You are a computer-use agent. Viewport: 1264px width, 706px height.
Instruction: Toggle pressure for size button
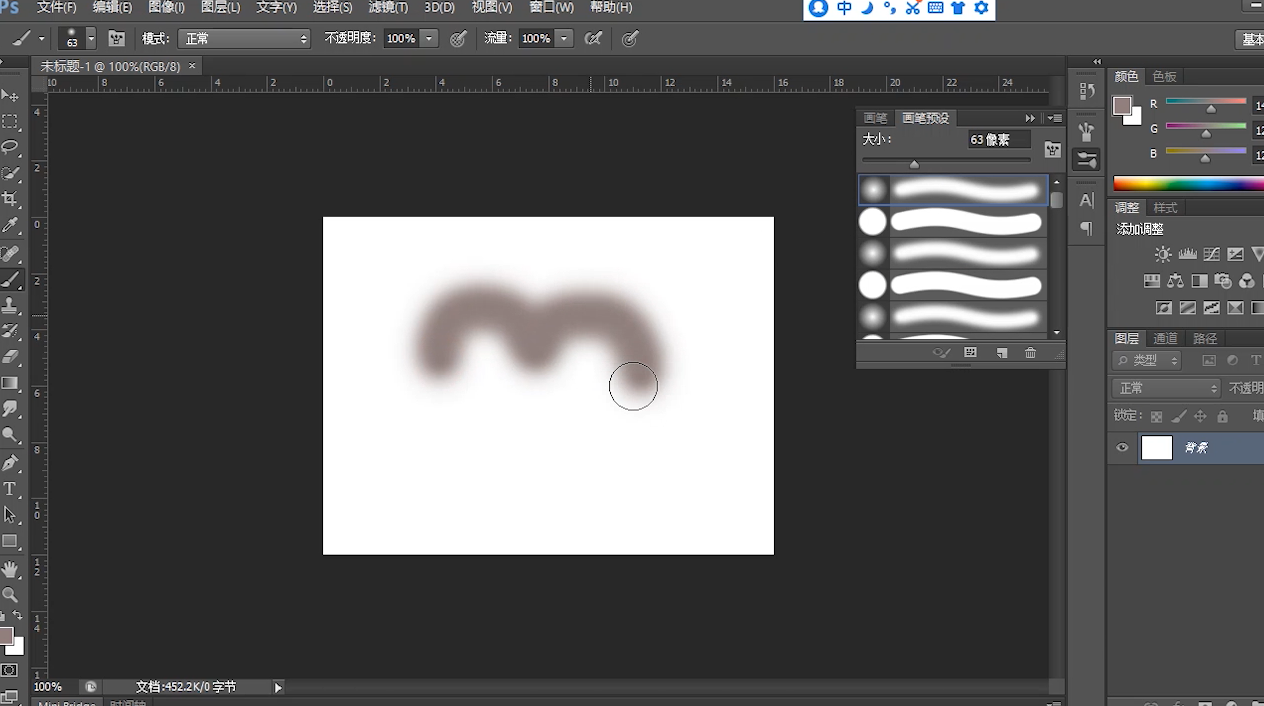630,38
